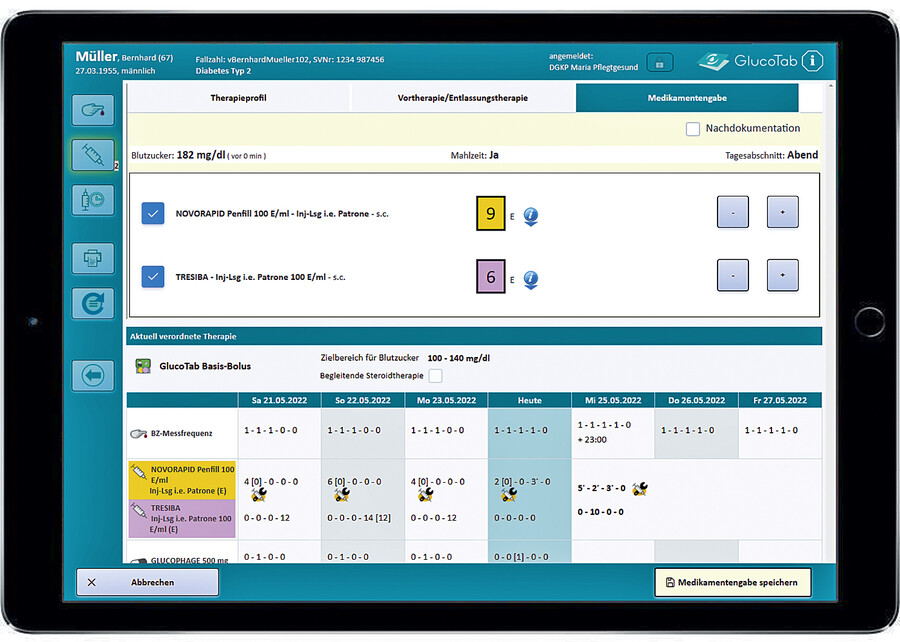900x642 pixels.
Task: Expand the info arrow next to NOVORAPID dose
Action: coord(530,216)
